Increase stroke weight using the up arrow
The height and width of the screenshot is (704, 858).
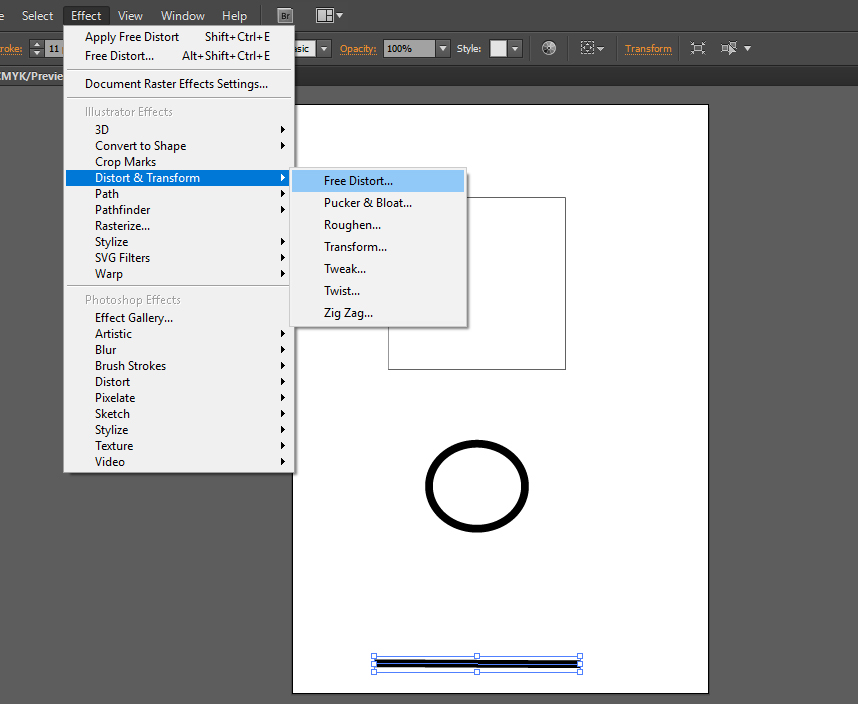pos(36,42)
